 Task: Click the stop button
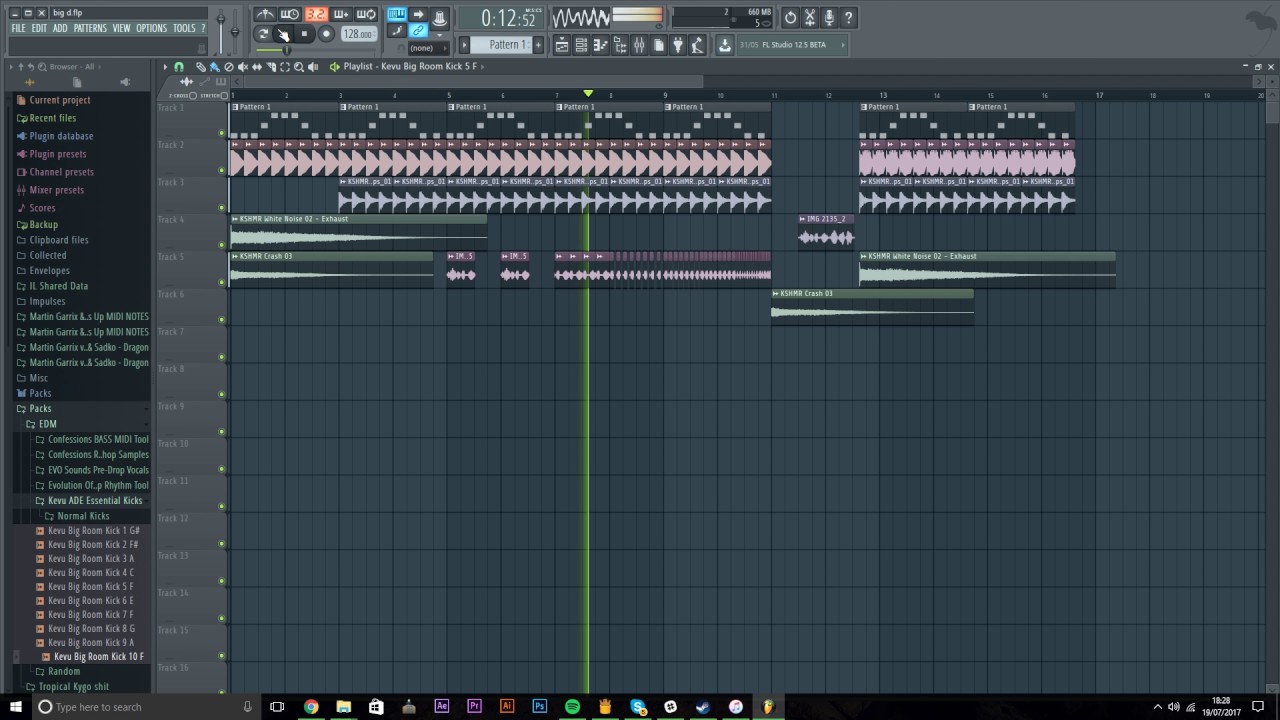pyautogui.click(x=304, y=34)
